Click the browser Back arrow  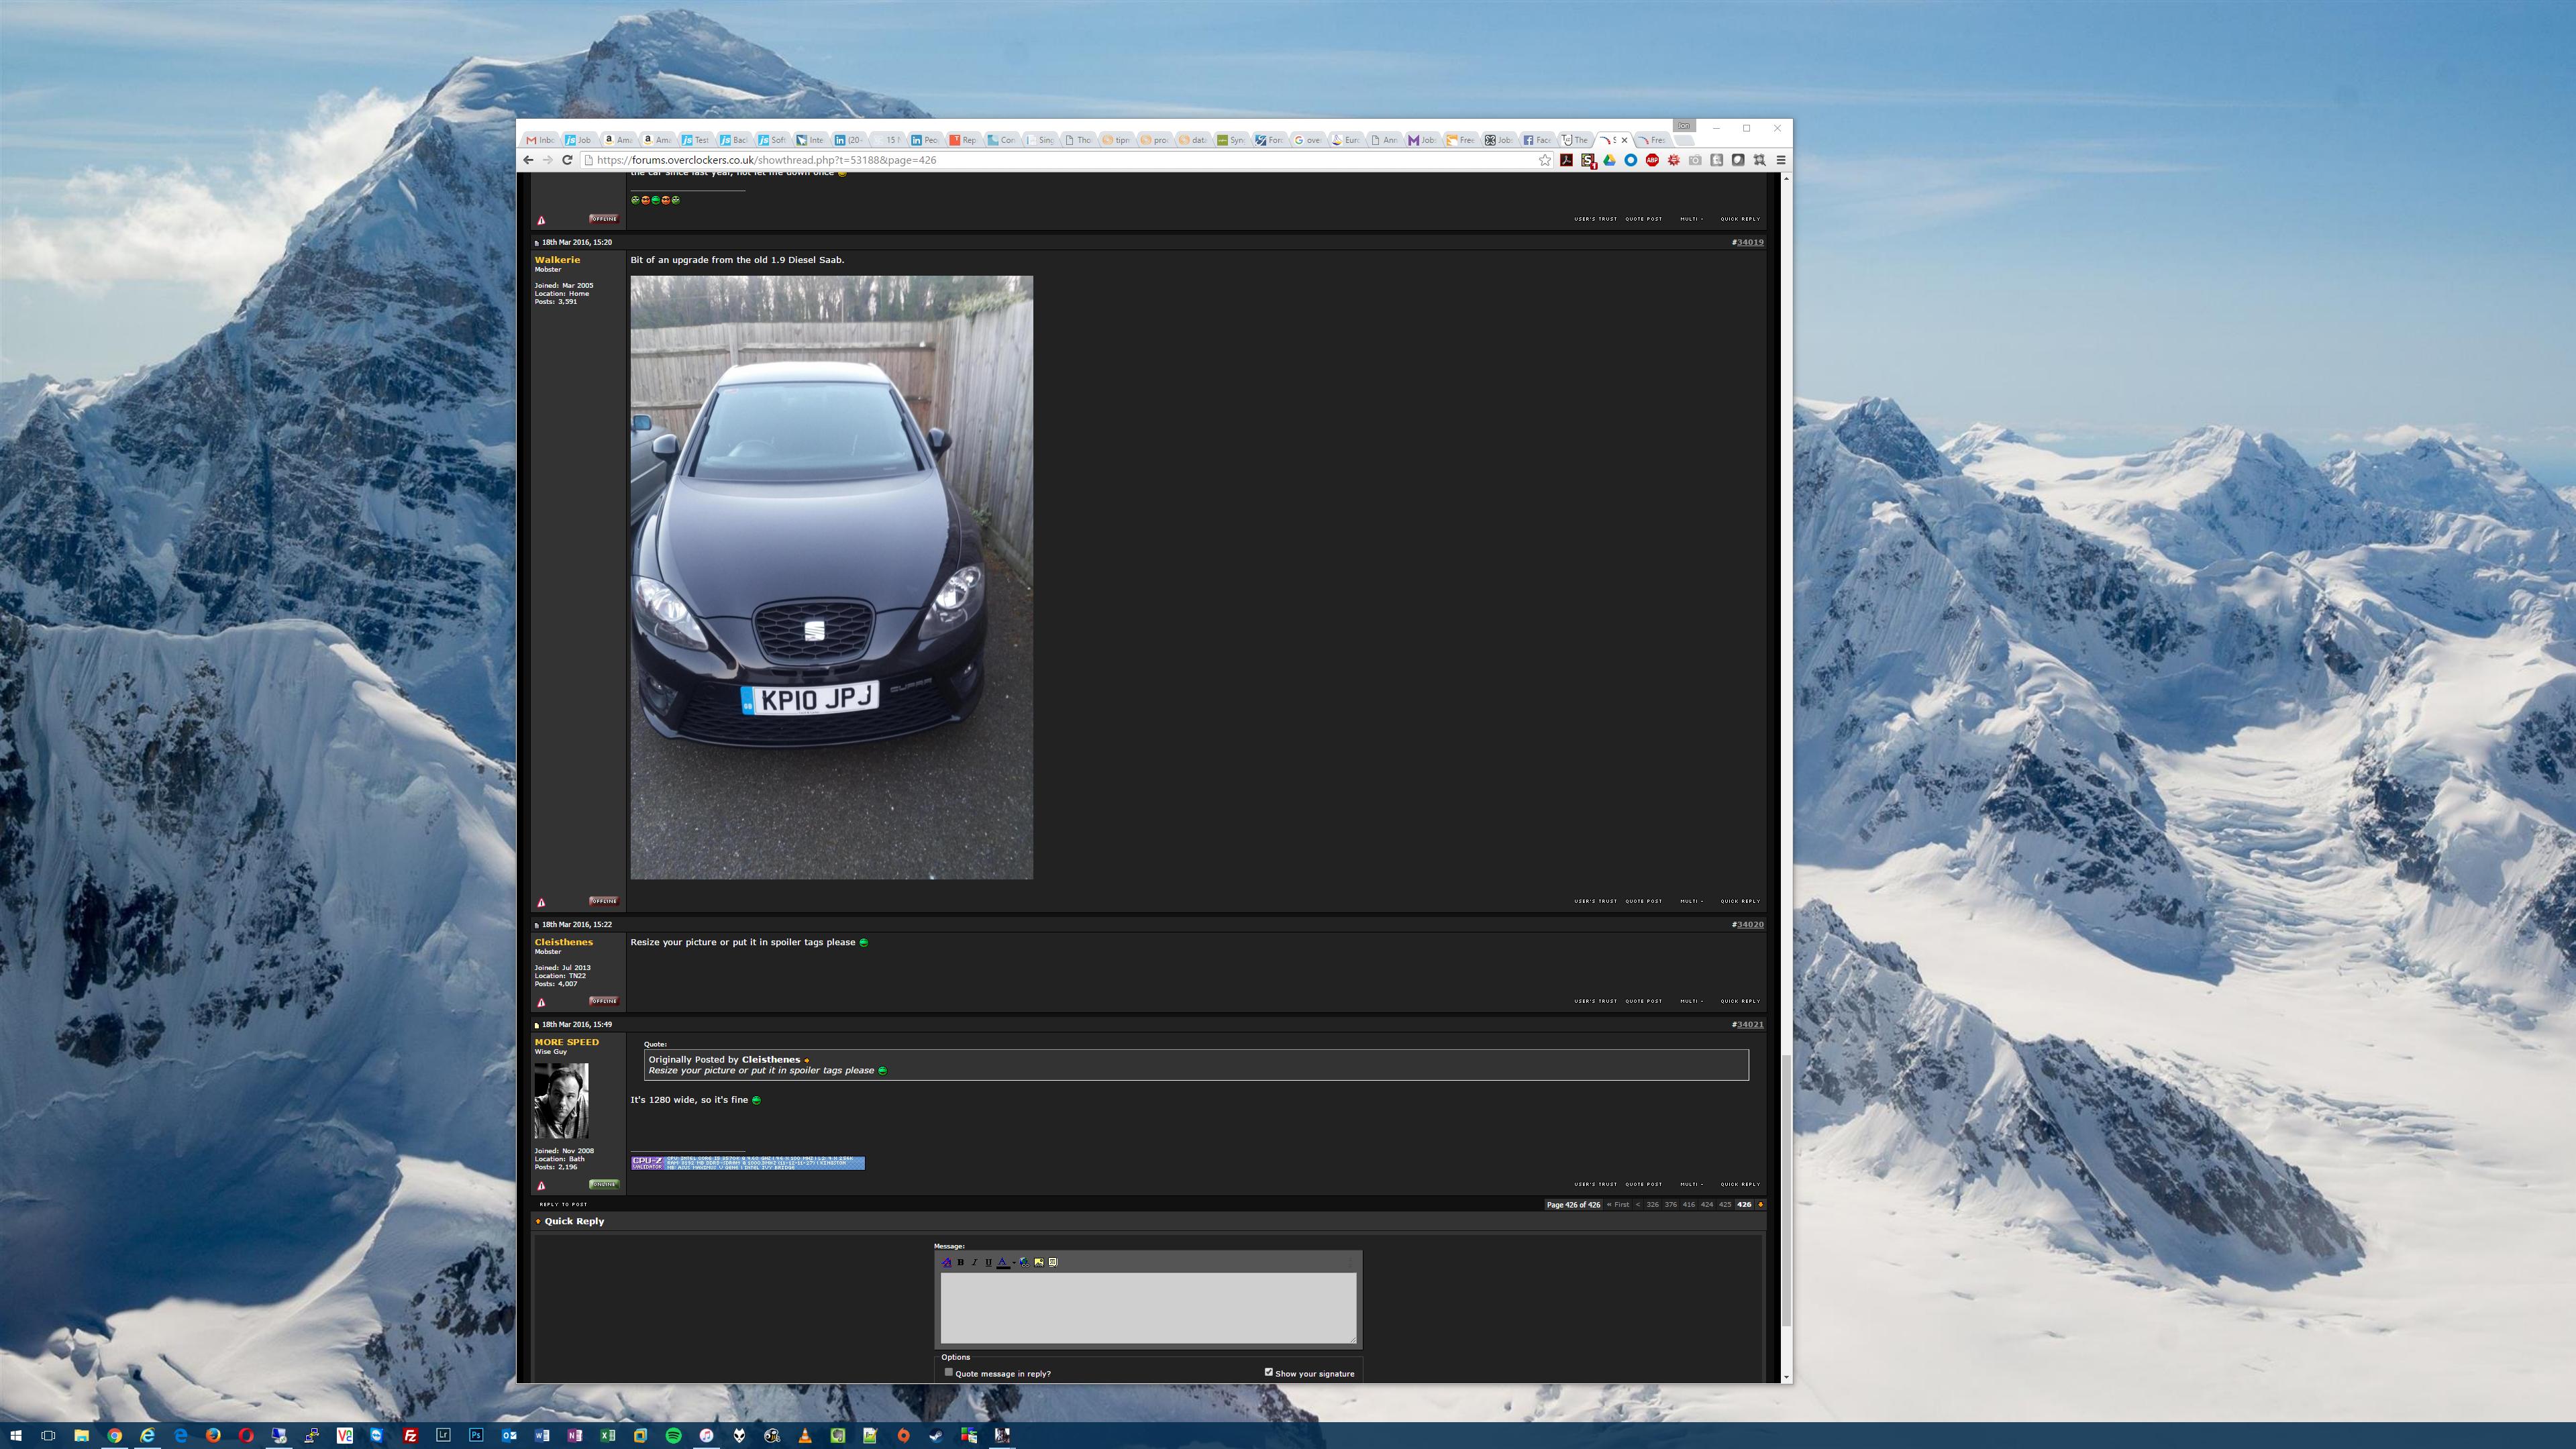pyautogui.click(x=528, y=160)
